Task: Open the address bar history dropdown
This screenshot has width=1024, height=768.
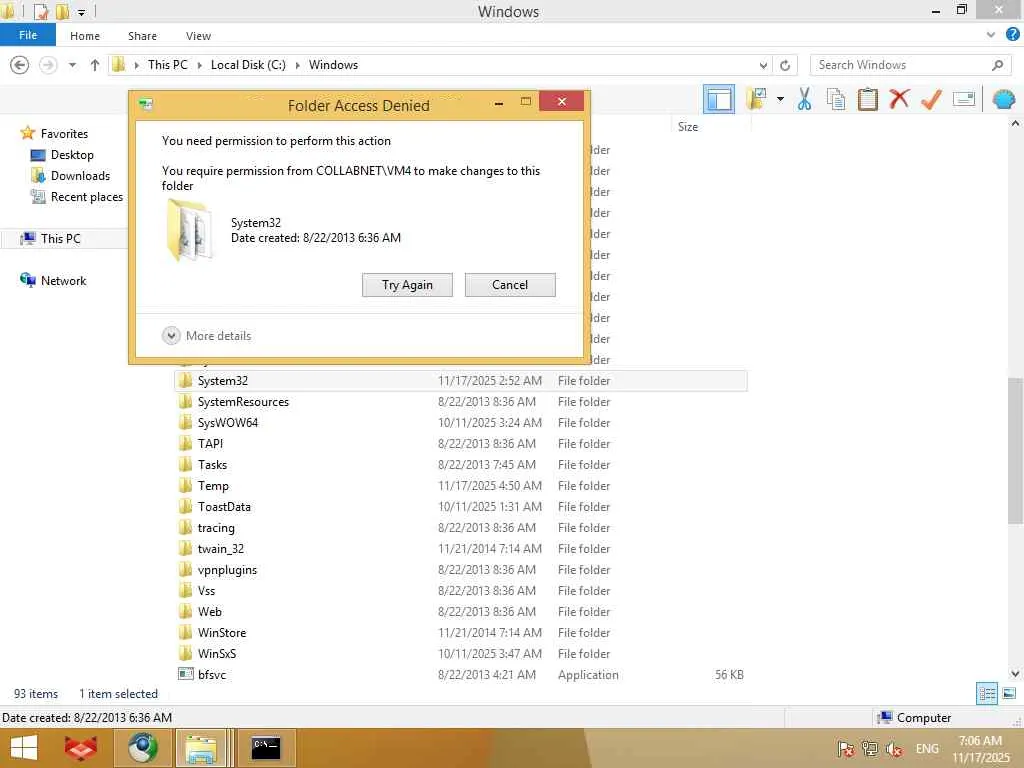Action: [763, 65]
